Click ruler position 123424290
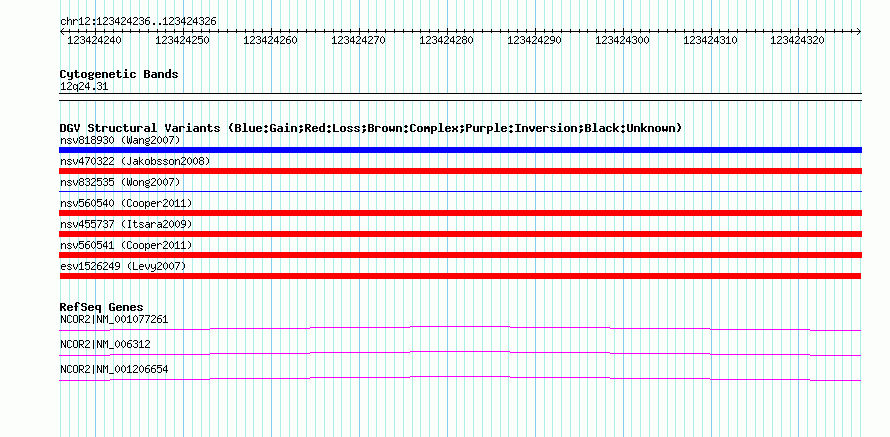This screenshot has width=890, height=437. (x=534, y=40)
